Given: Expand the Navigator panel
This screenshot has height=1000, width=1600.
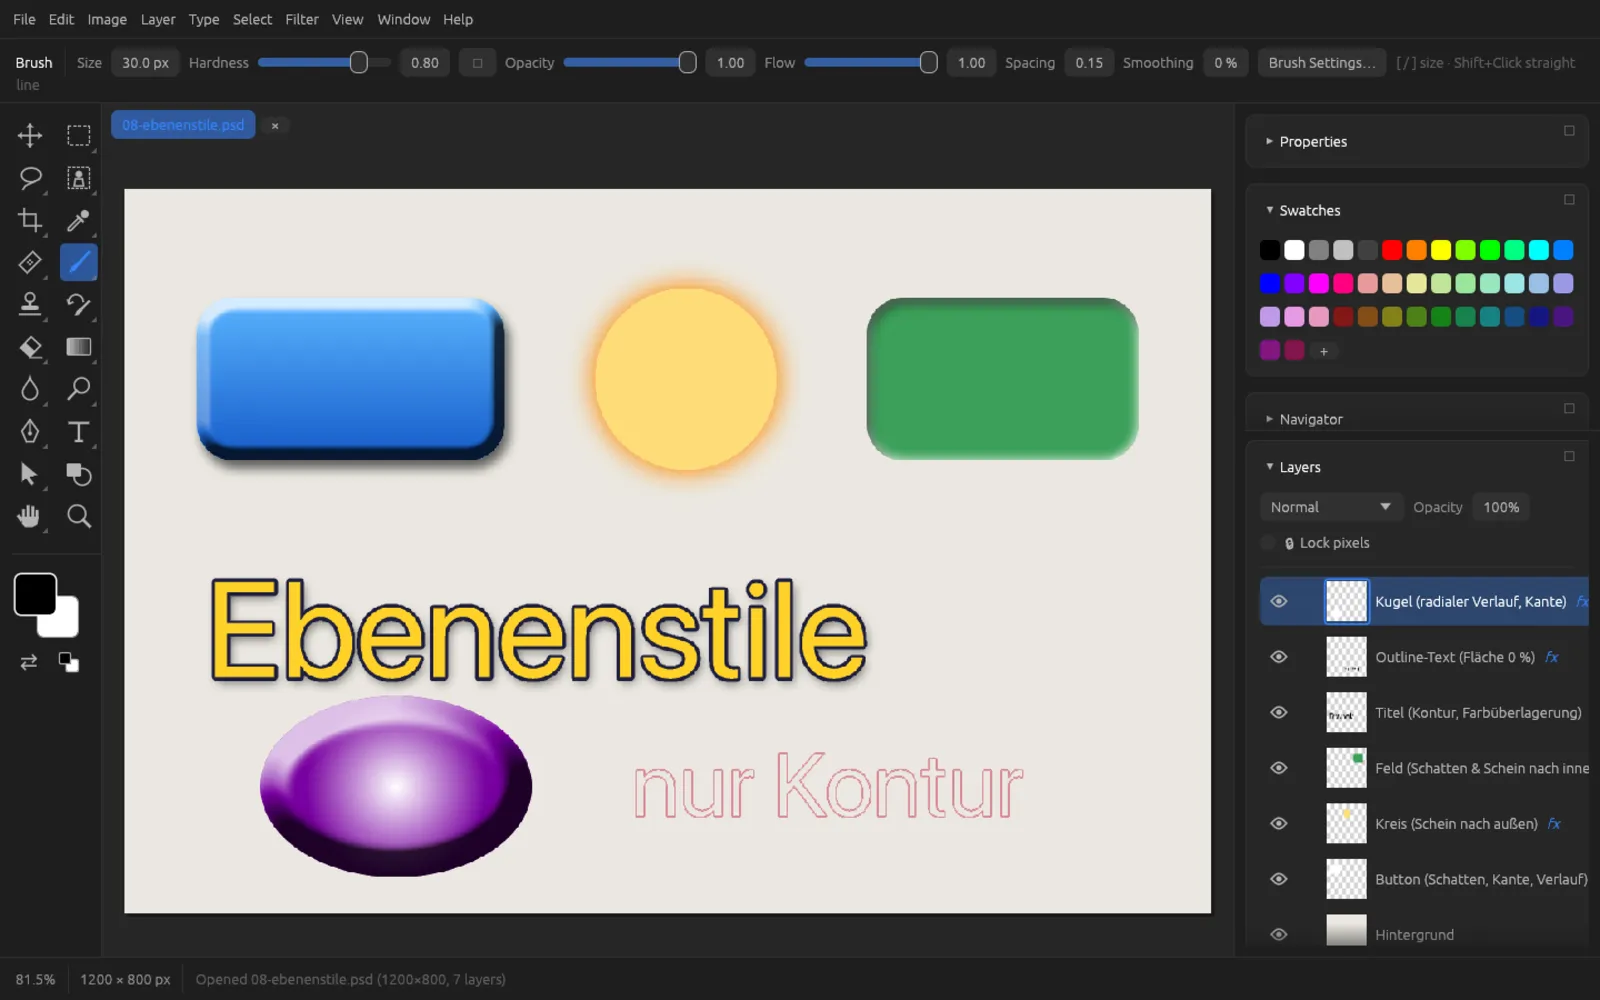Looking at the screenshot, I should (1269, 419).
